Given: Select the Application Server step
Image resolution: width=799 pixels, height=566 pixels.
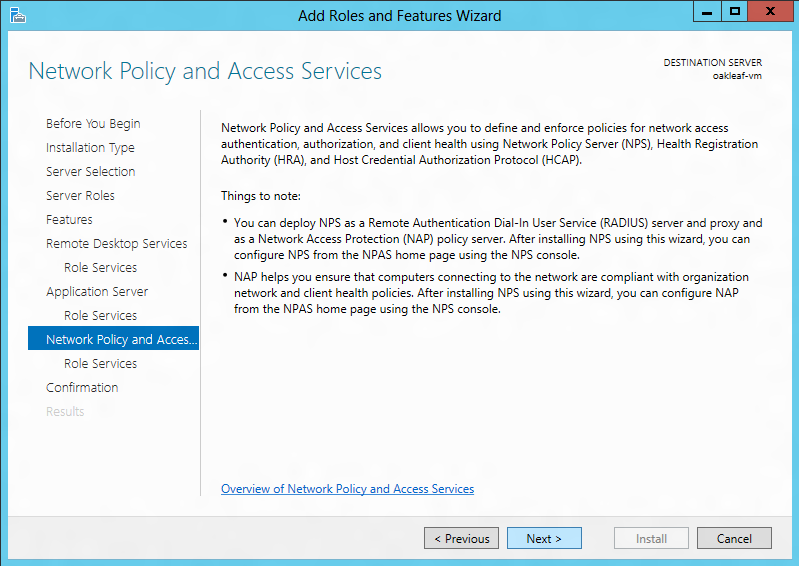Looking at the screenshot, I should pyautogui.click(x=97, y=291).
